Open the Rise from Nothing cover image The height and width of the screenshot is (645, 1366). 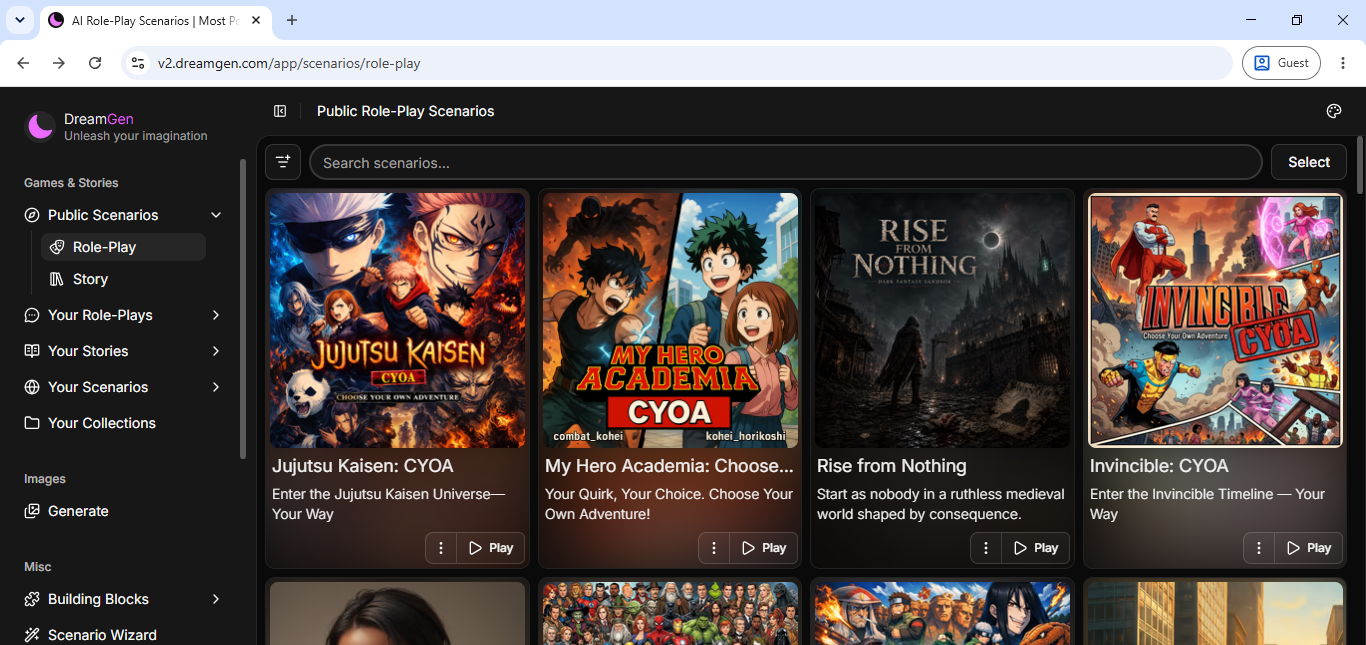point(942,320)
